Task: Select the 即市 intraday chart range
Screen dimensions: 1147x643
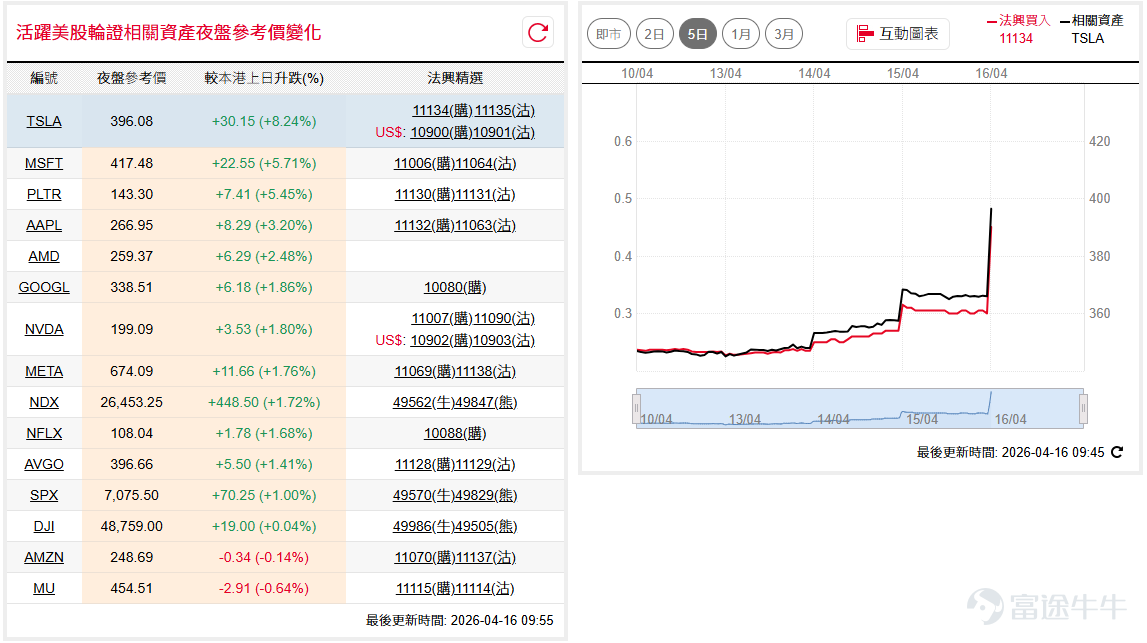Action: [609, 34]
